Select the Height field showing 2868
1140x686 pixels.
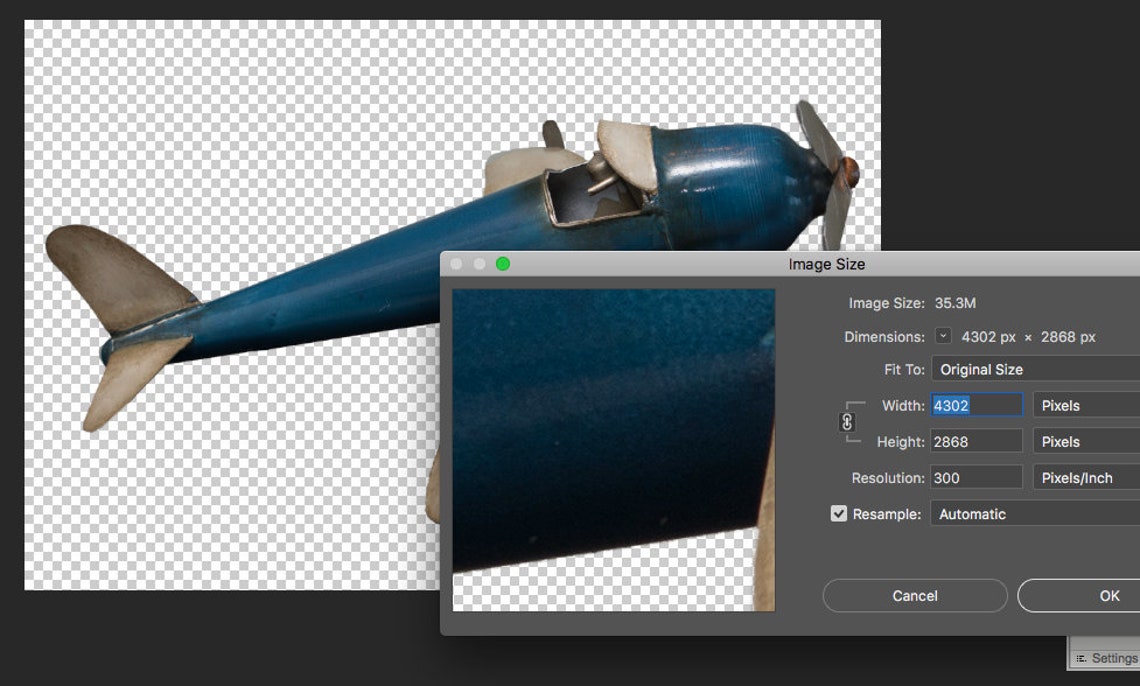coord(975,441)
